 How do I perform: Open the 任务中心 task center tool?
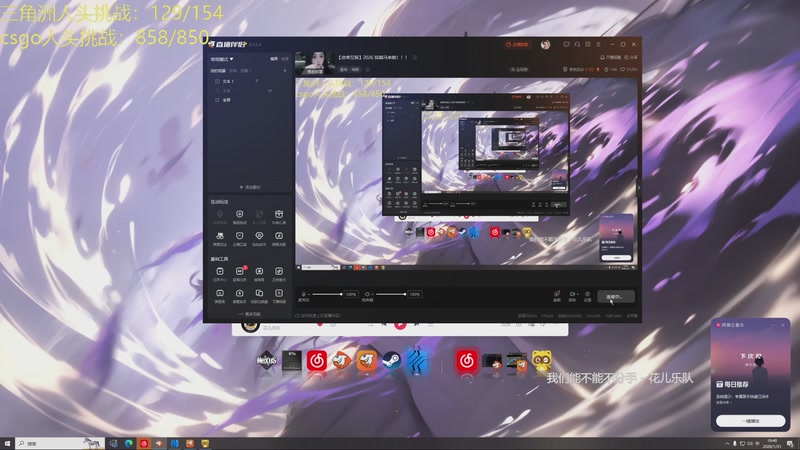[219, 274]
